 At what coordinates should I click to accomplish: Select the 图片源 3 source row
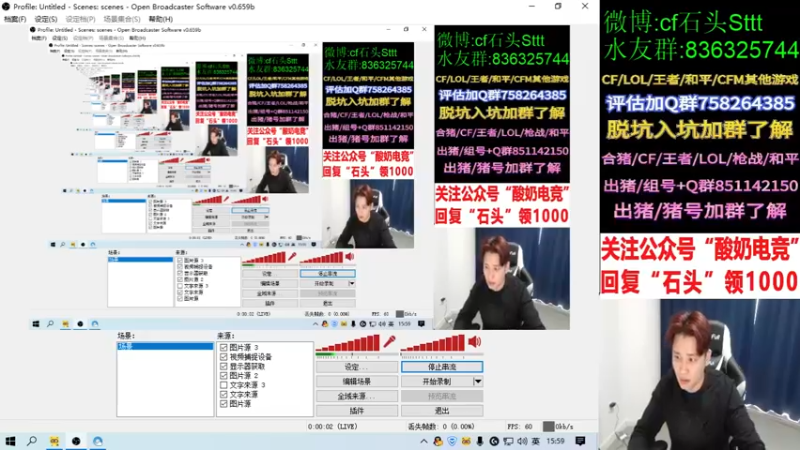[265, 347]
